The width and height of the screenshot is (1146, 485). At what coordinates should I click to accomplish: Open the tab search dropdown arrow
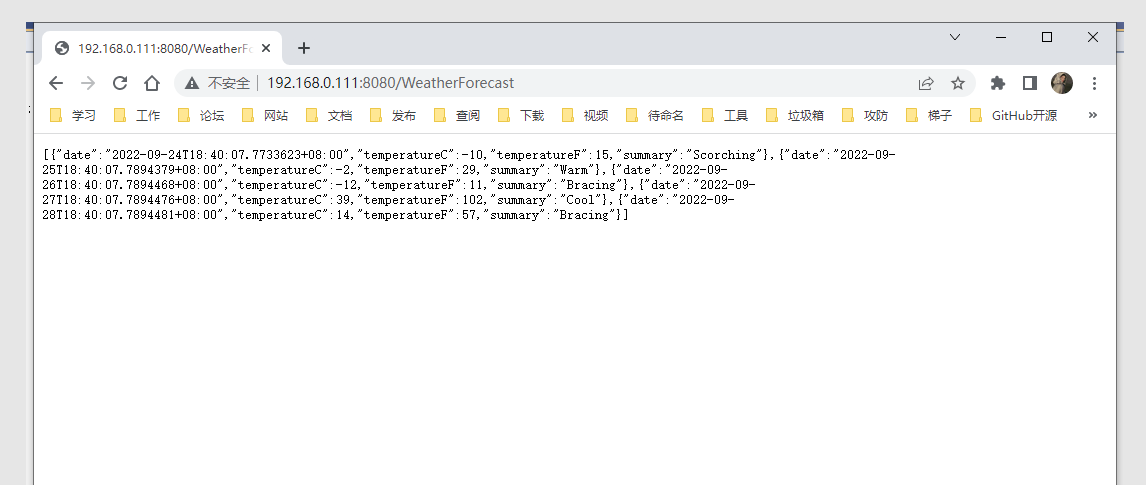tap(955, 37)
